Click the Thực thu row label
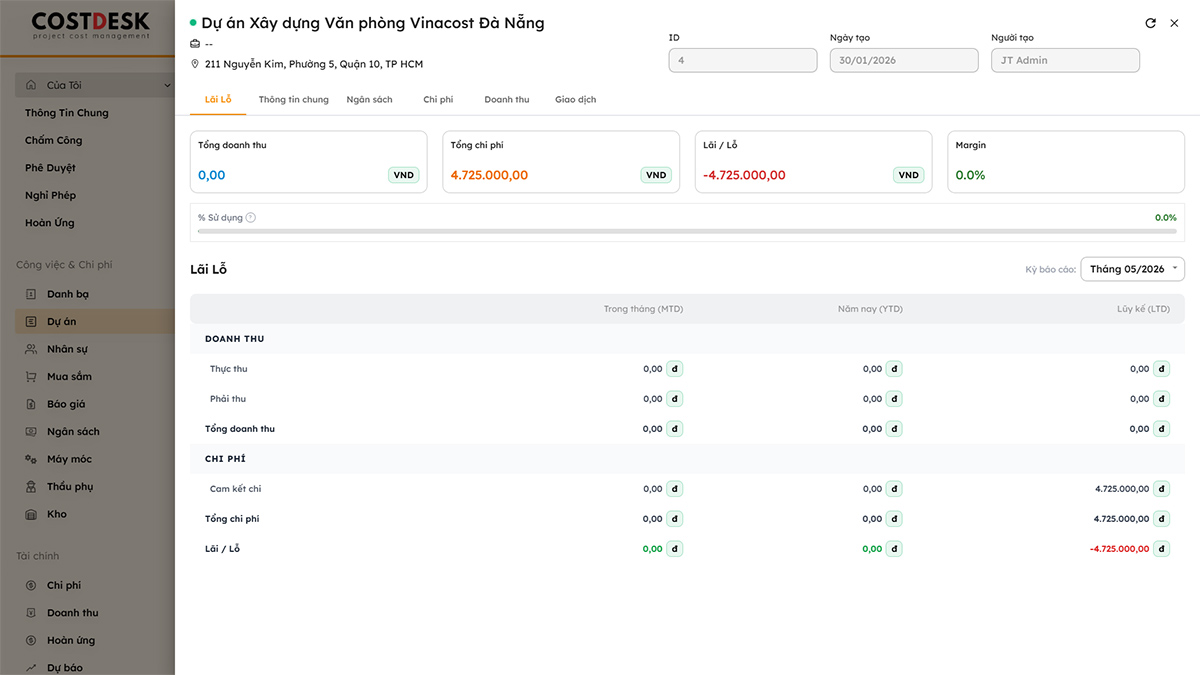This screenshot has height=675, width=1200. coord(229,369)
